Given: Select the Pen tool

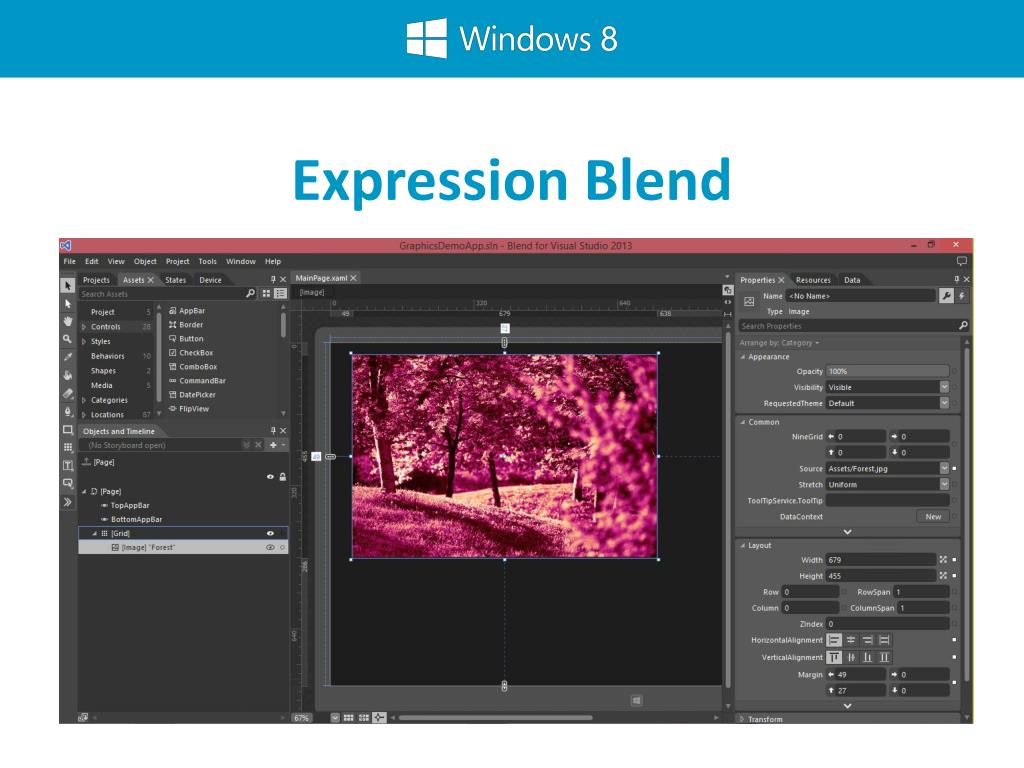Looking at the screenshot, I should pyautogui.click(x=68, y=411).
